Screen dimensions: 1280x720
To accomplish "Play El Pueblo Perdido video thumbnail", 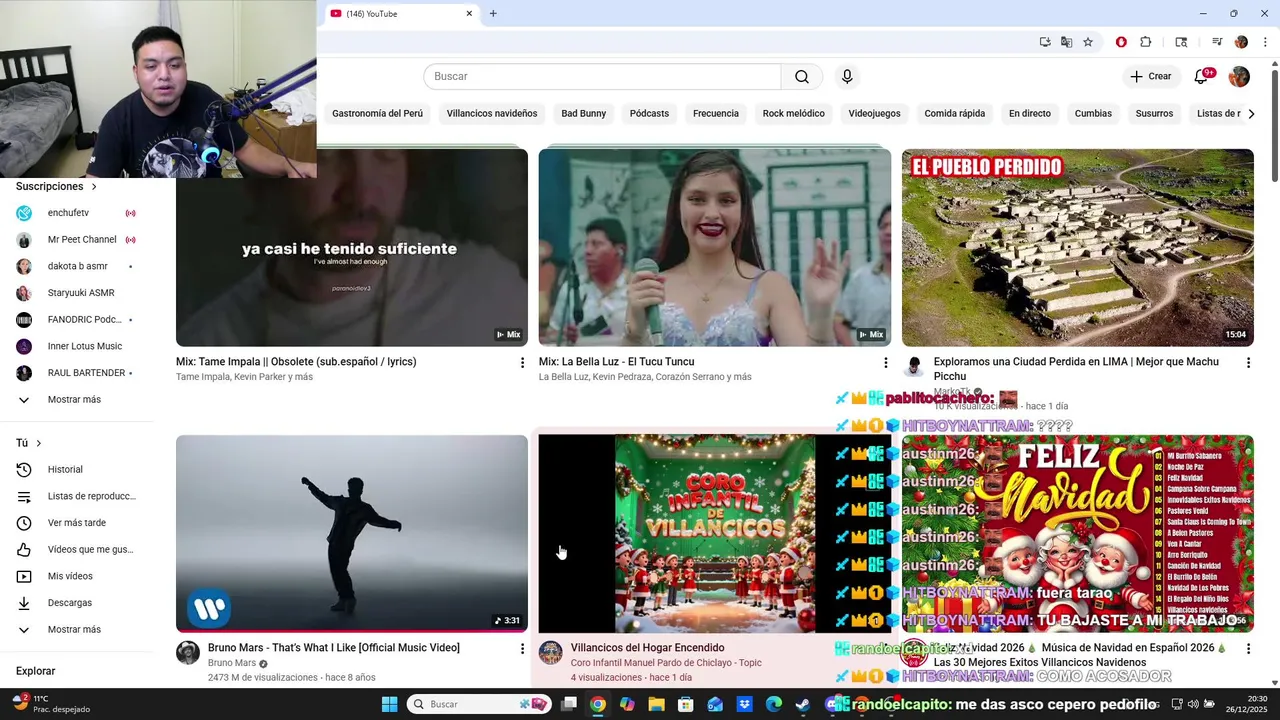I will click(x=1078, y=248).
